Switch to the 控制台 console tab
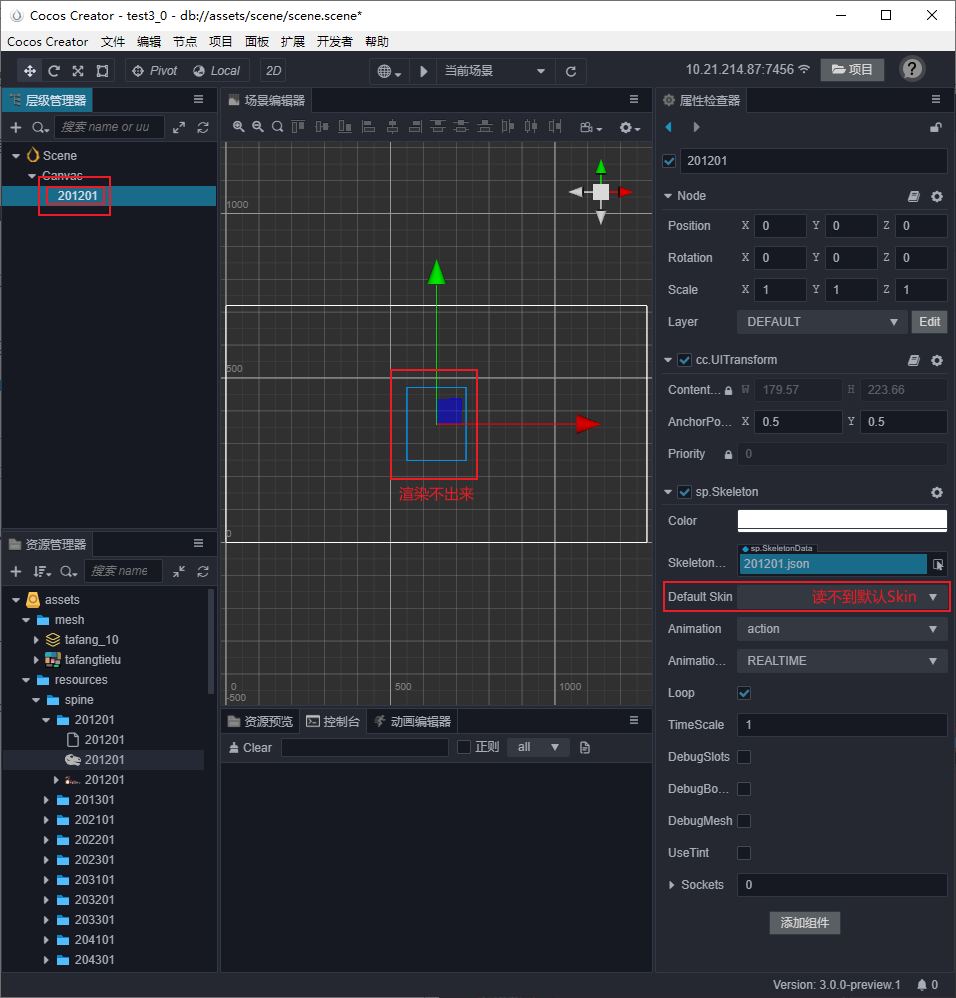This screenshot has width=956, height=998. pyautogui.click(x=333, y=721)
